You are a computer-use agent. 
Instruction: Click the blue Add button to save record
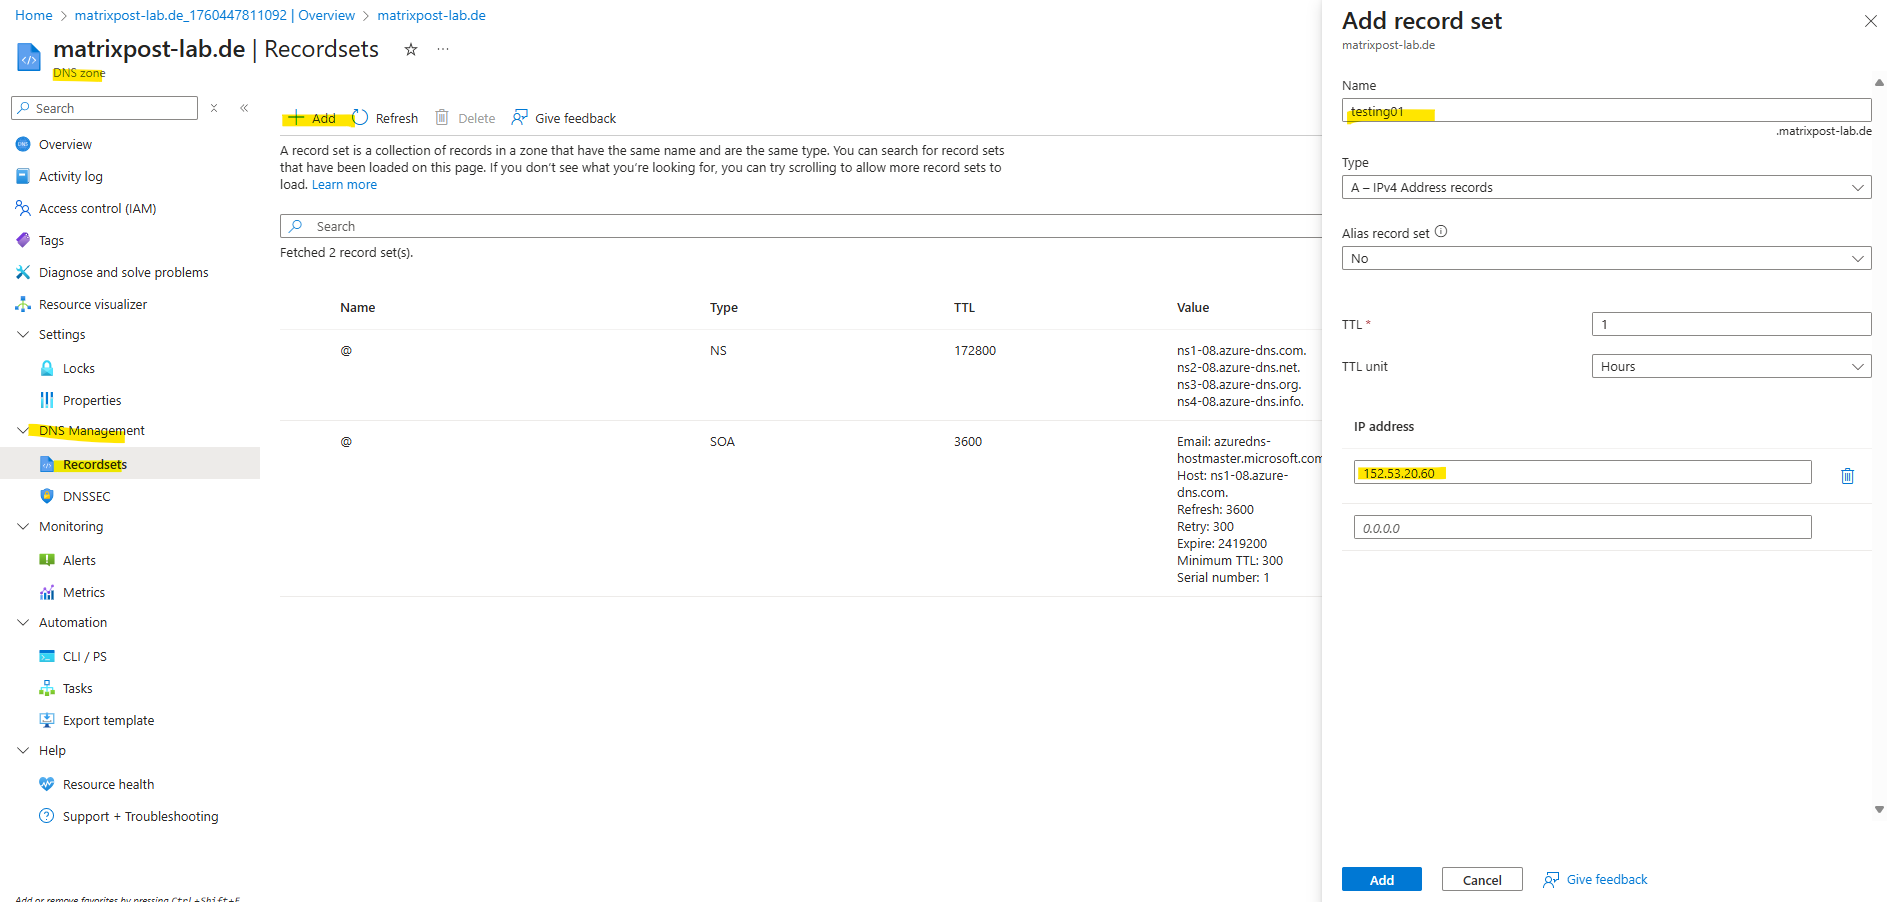(1381, 879)
